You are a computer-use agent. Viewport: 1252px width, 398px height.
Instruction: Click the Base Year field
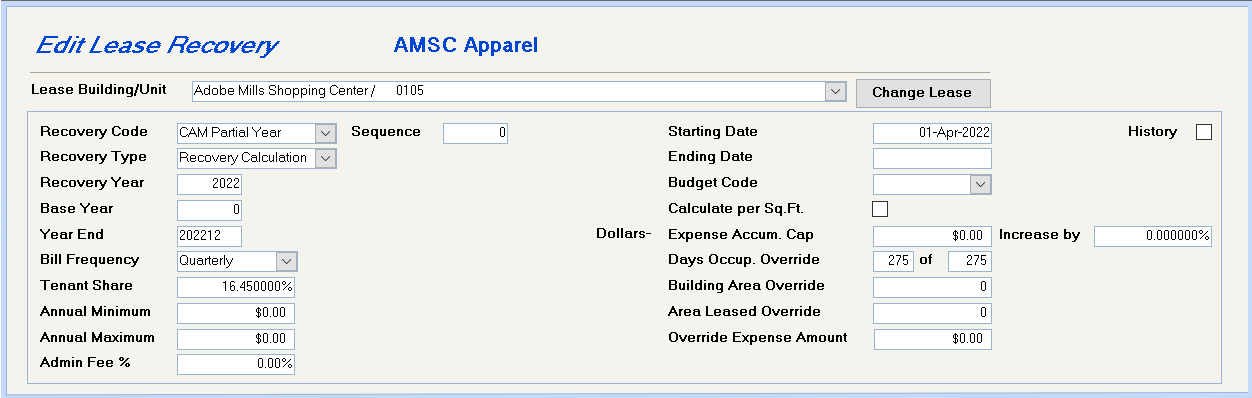[210, 210]
